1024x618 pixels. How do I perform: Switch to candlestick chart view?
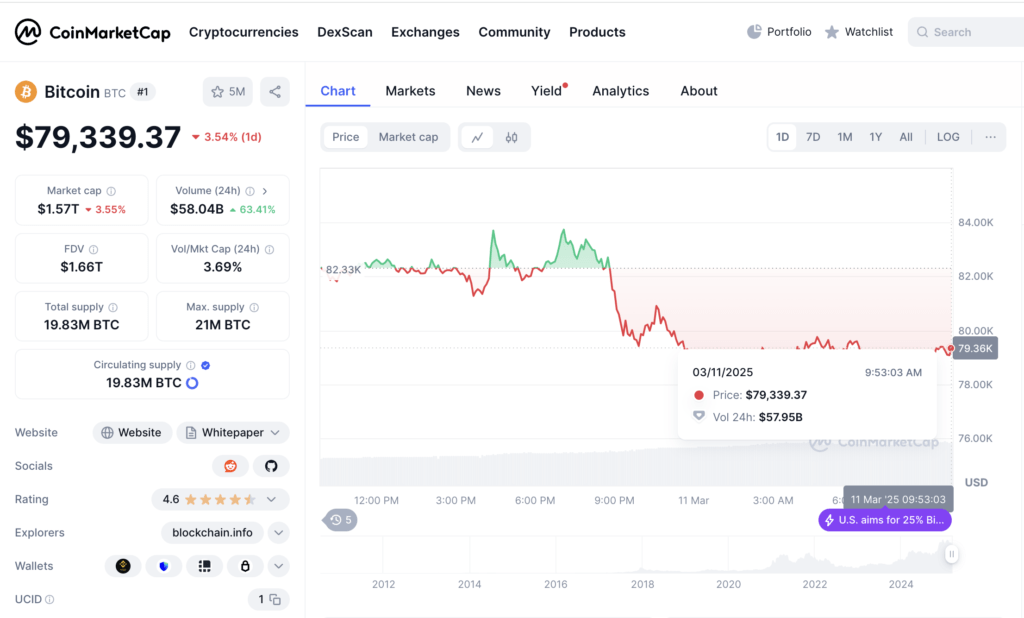coord(511,137)
